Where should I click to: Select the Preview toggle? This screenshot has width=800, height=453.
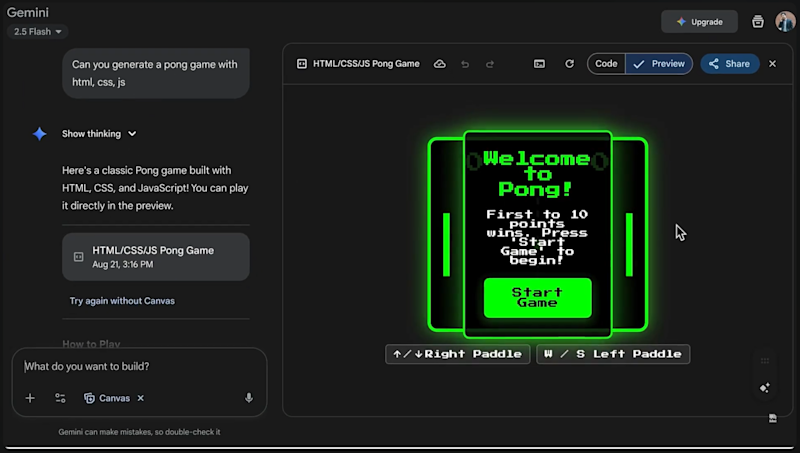click(659, 64)
